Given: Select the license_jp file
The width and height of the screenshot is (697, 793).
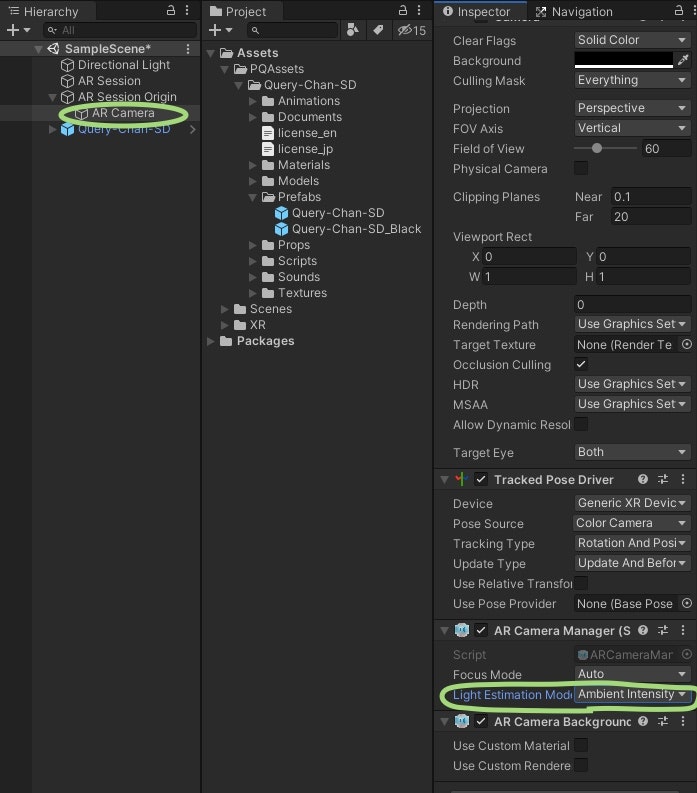Looking at the screenshot, I should tap(305, 149).
